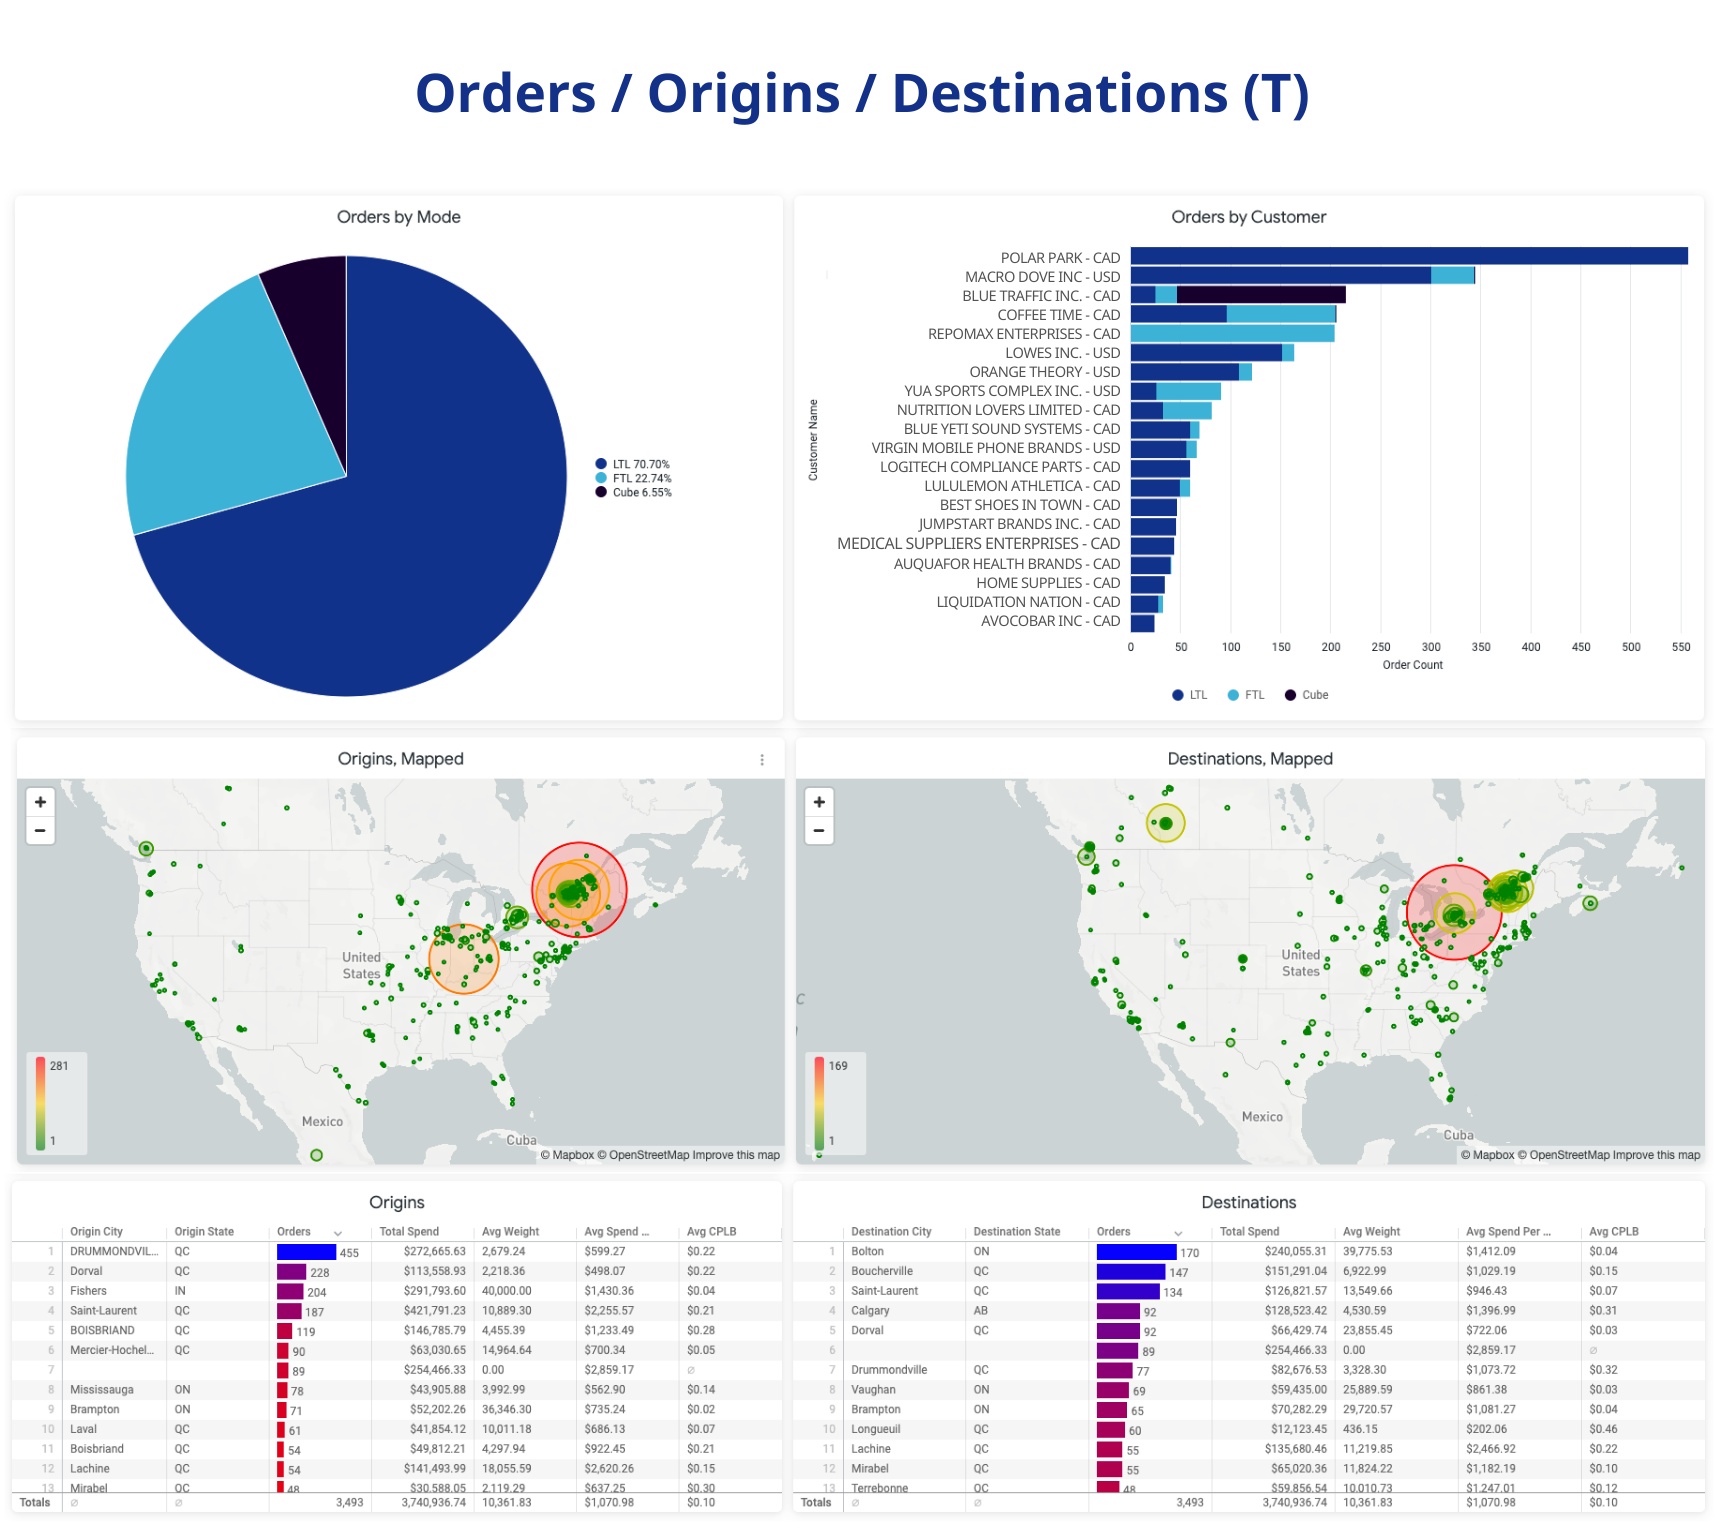Image resolution: width=1722 pixels, height=1538 pixels.
Task: Open Origins, Mapped options menu
Action: tap(762, 760)
